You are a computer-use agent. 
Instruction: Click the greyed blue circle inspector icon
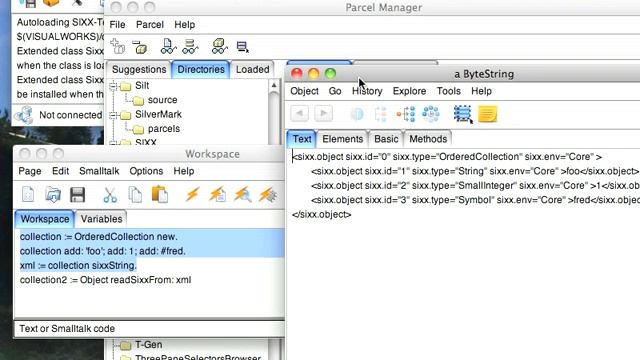357,114
